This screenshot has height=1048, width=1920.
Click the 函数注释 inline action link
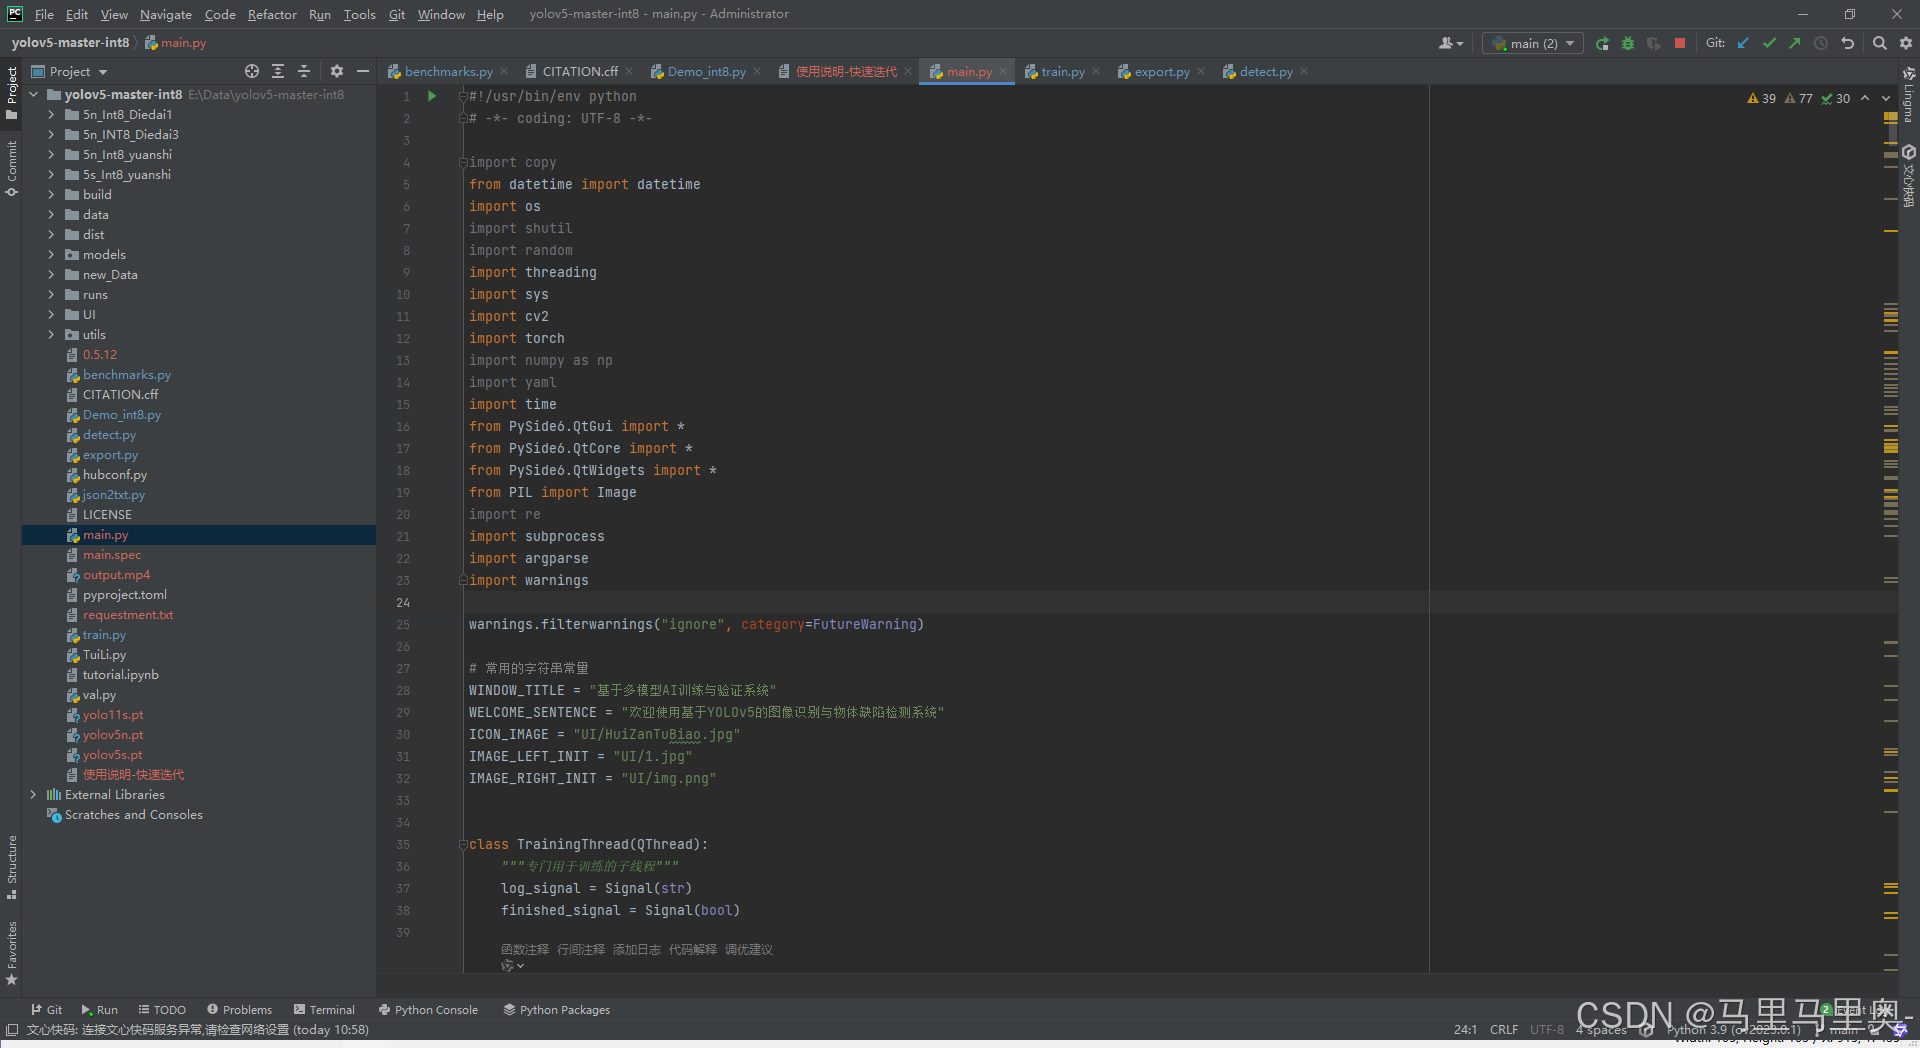524,949
